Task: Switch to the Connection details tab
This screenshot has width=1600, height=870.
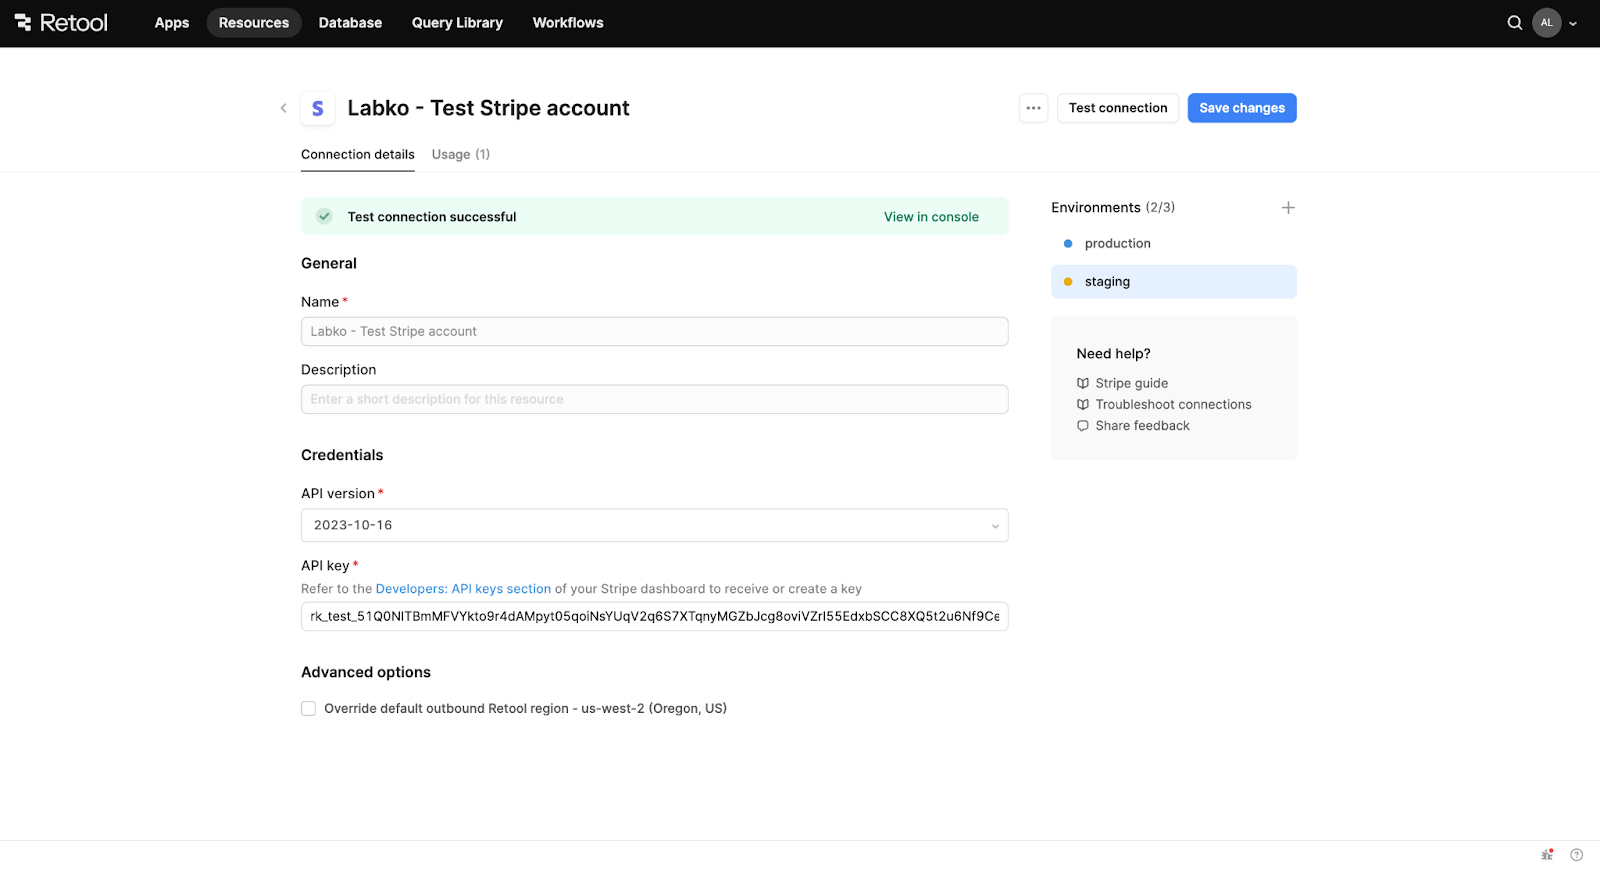Action: (358, 155)
